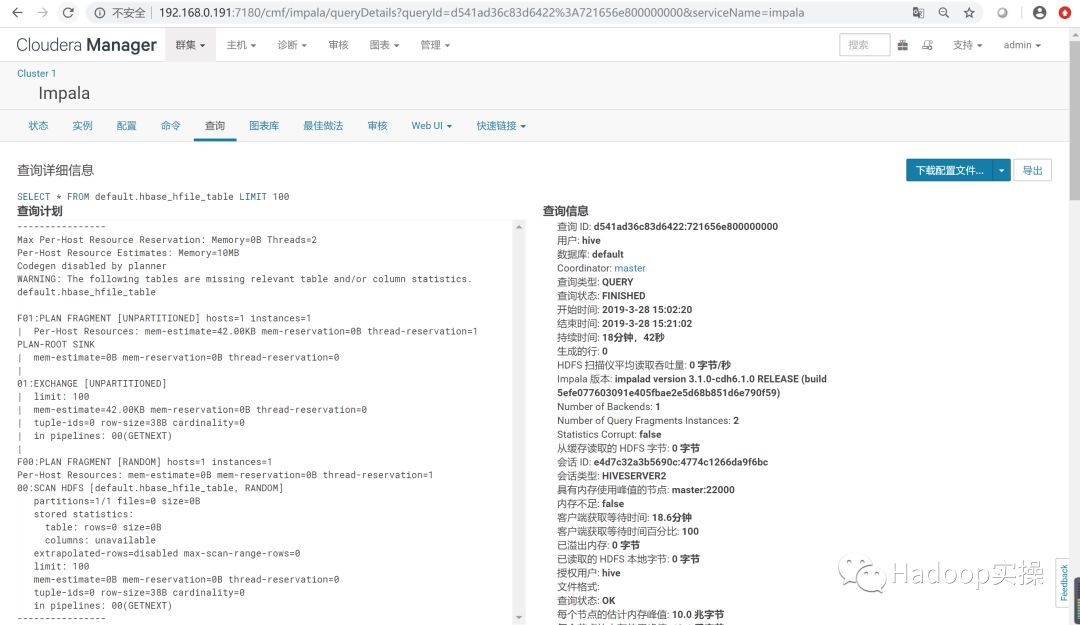
Task: Switch to the 实例 tab
Action: pos(83,125)
